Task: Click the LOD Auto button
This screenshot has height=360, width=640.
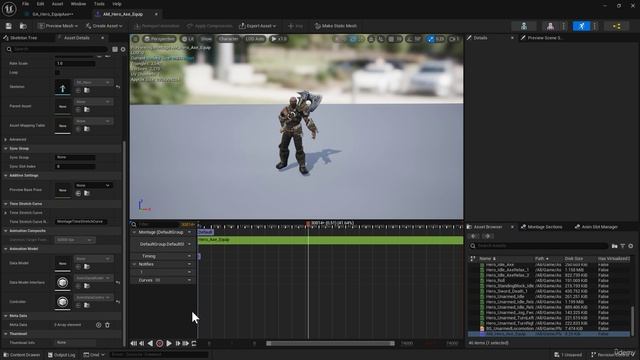Action: (x=255, y=39)
